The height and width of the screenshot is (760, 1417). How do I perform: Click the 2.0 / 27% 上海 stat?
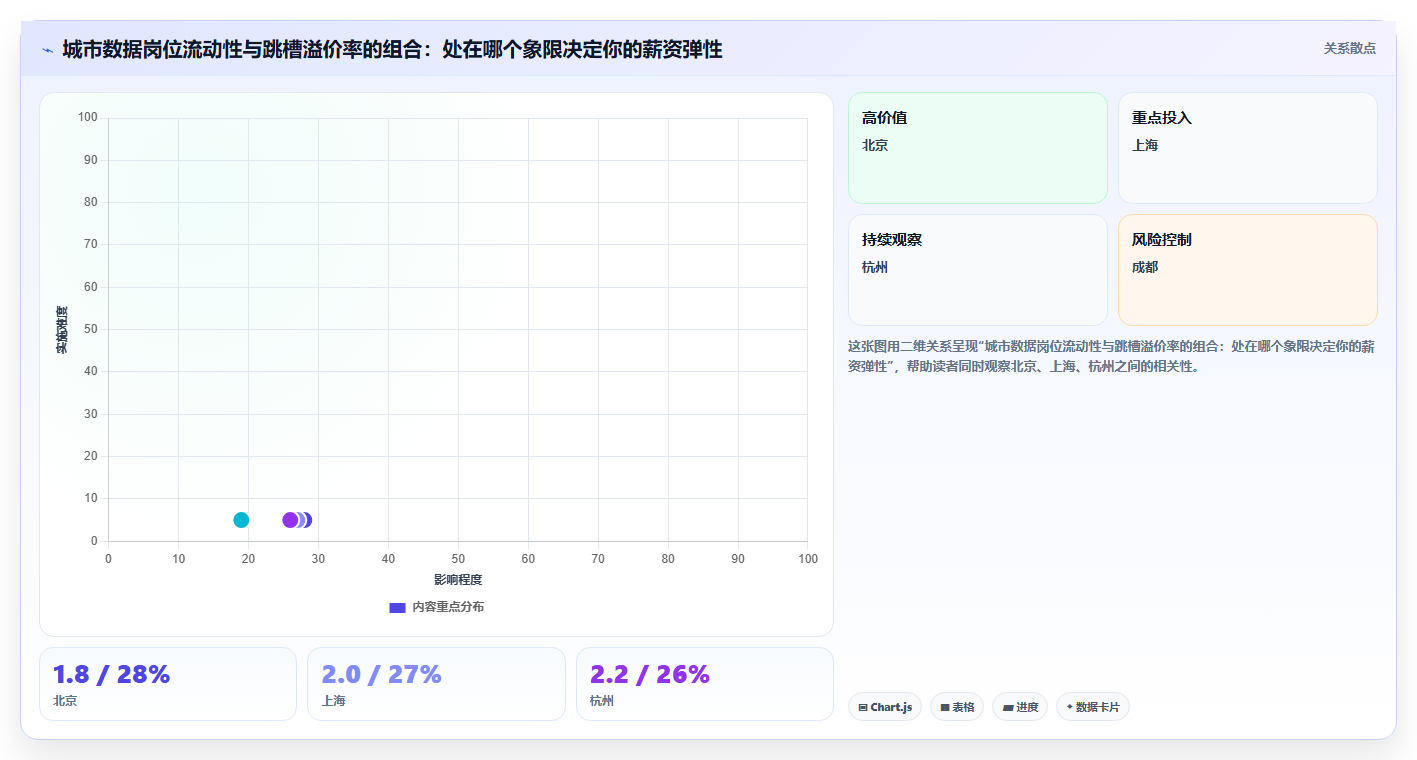(x=436, y=684)
